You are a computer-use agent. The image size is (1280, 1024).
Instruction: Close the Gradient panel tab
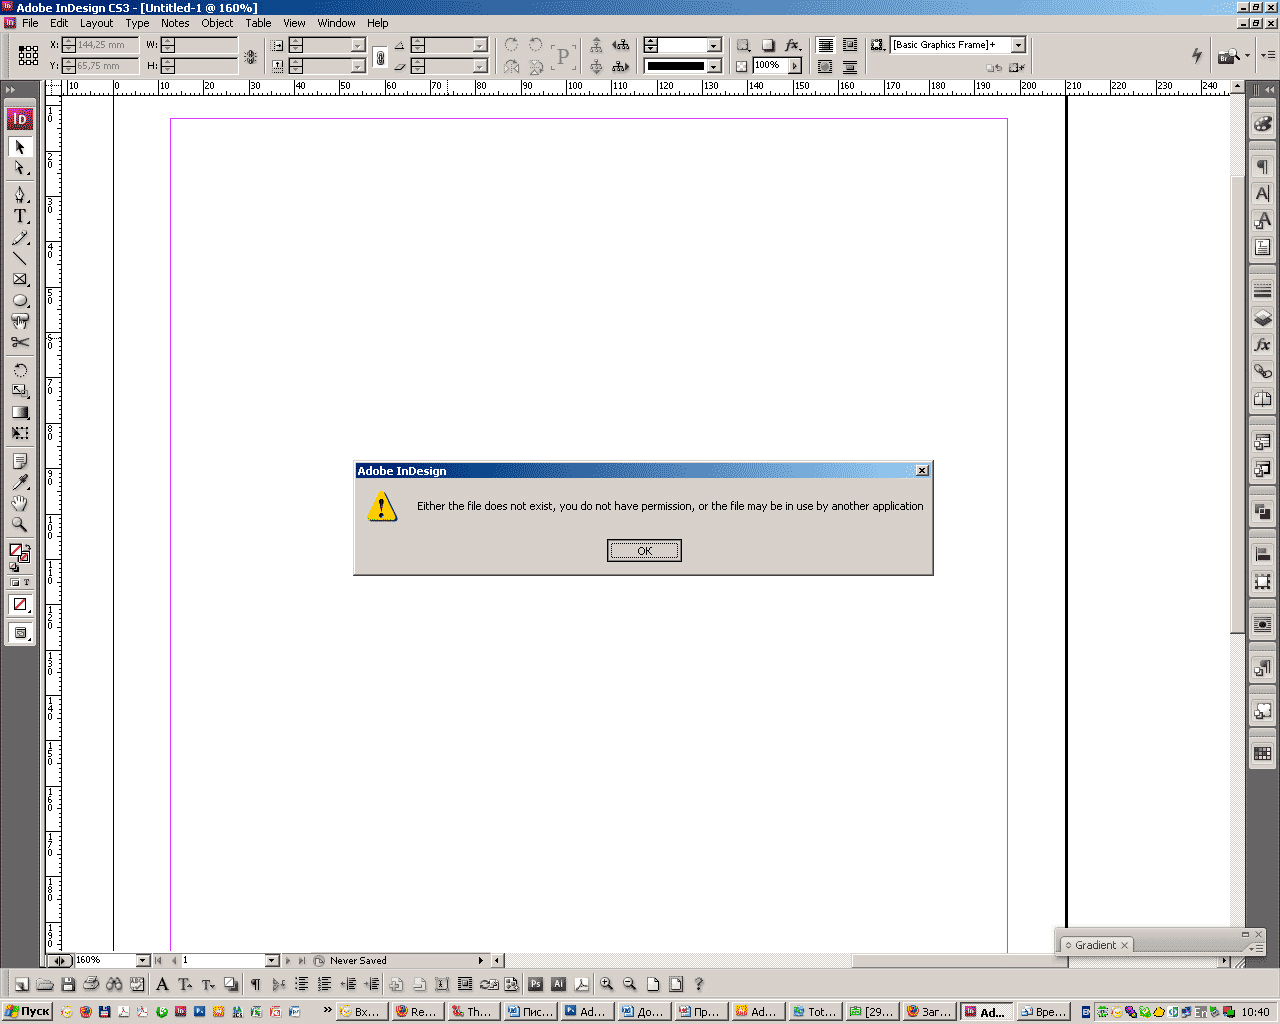click(x=1125, y=945)
